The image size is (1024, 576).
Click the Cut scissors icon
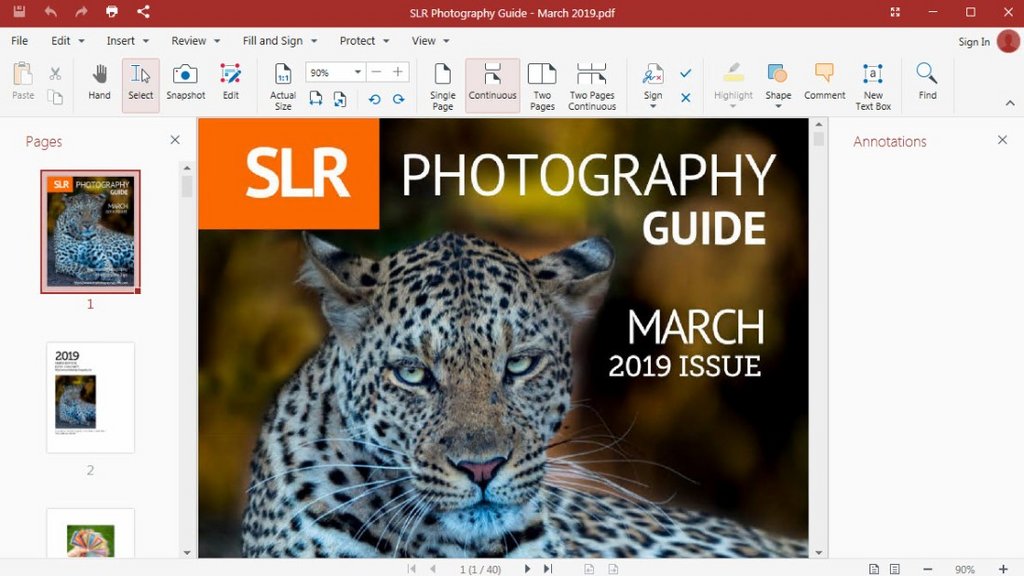pos(56,74)
